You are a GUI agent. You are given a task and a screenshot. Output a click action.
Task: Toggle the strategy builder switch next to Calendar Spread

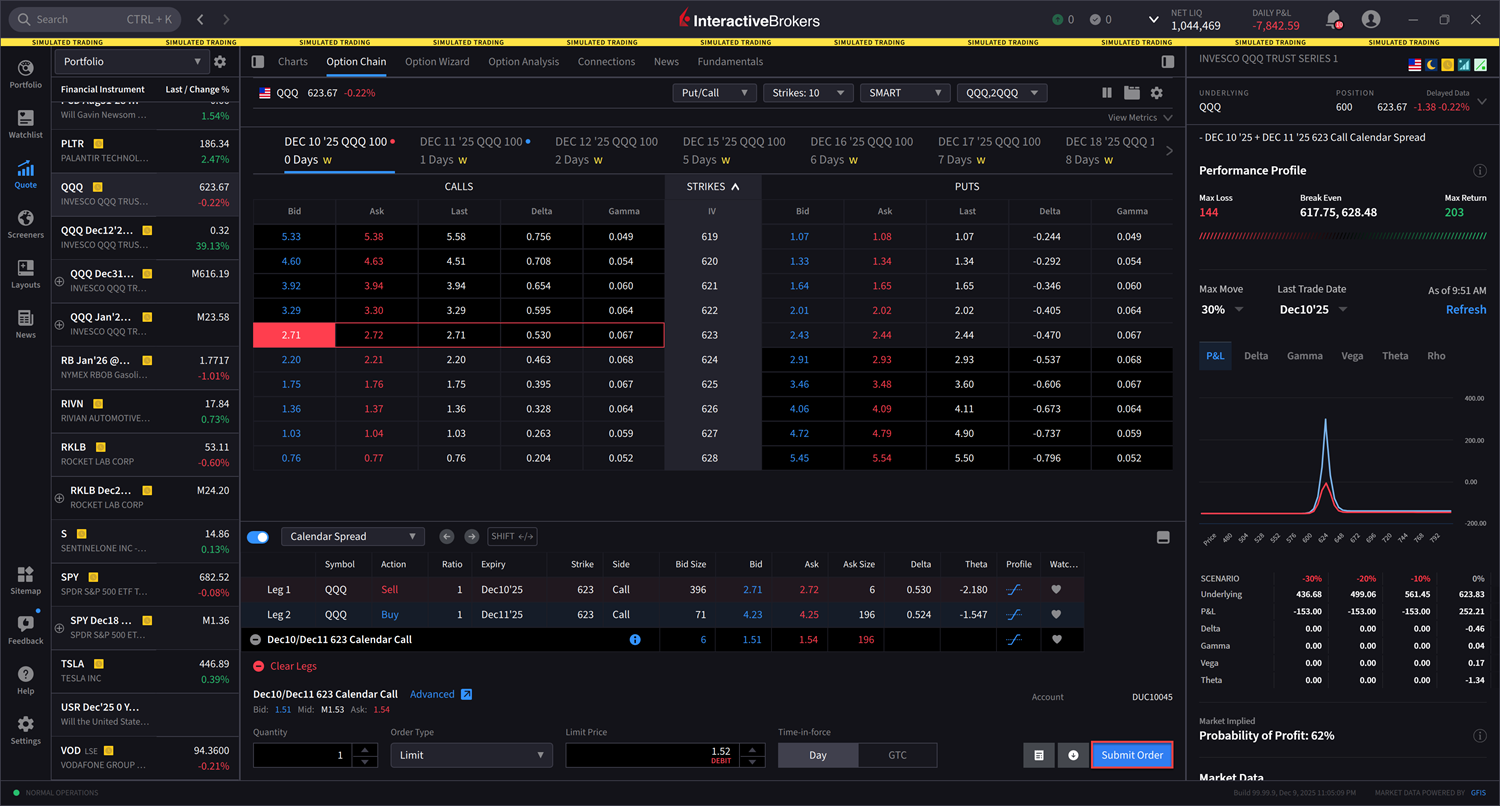point(258,536)
